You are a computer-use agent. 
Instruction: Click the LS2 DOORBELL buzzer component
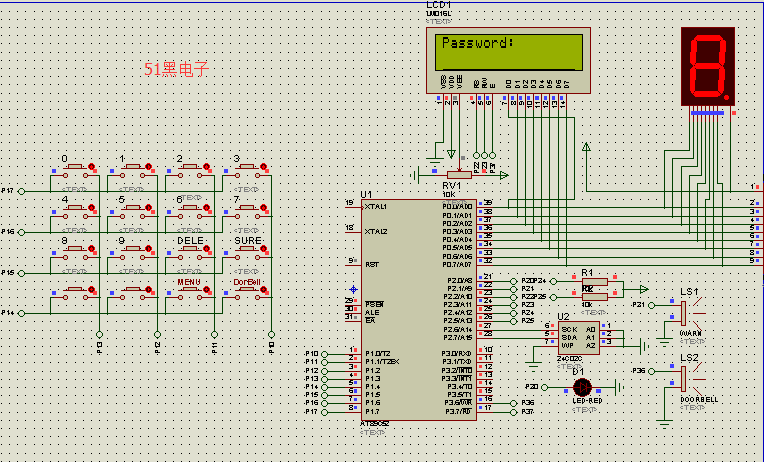pyautogui.click(x=683, y=377)
